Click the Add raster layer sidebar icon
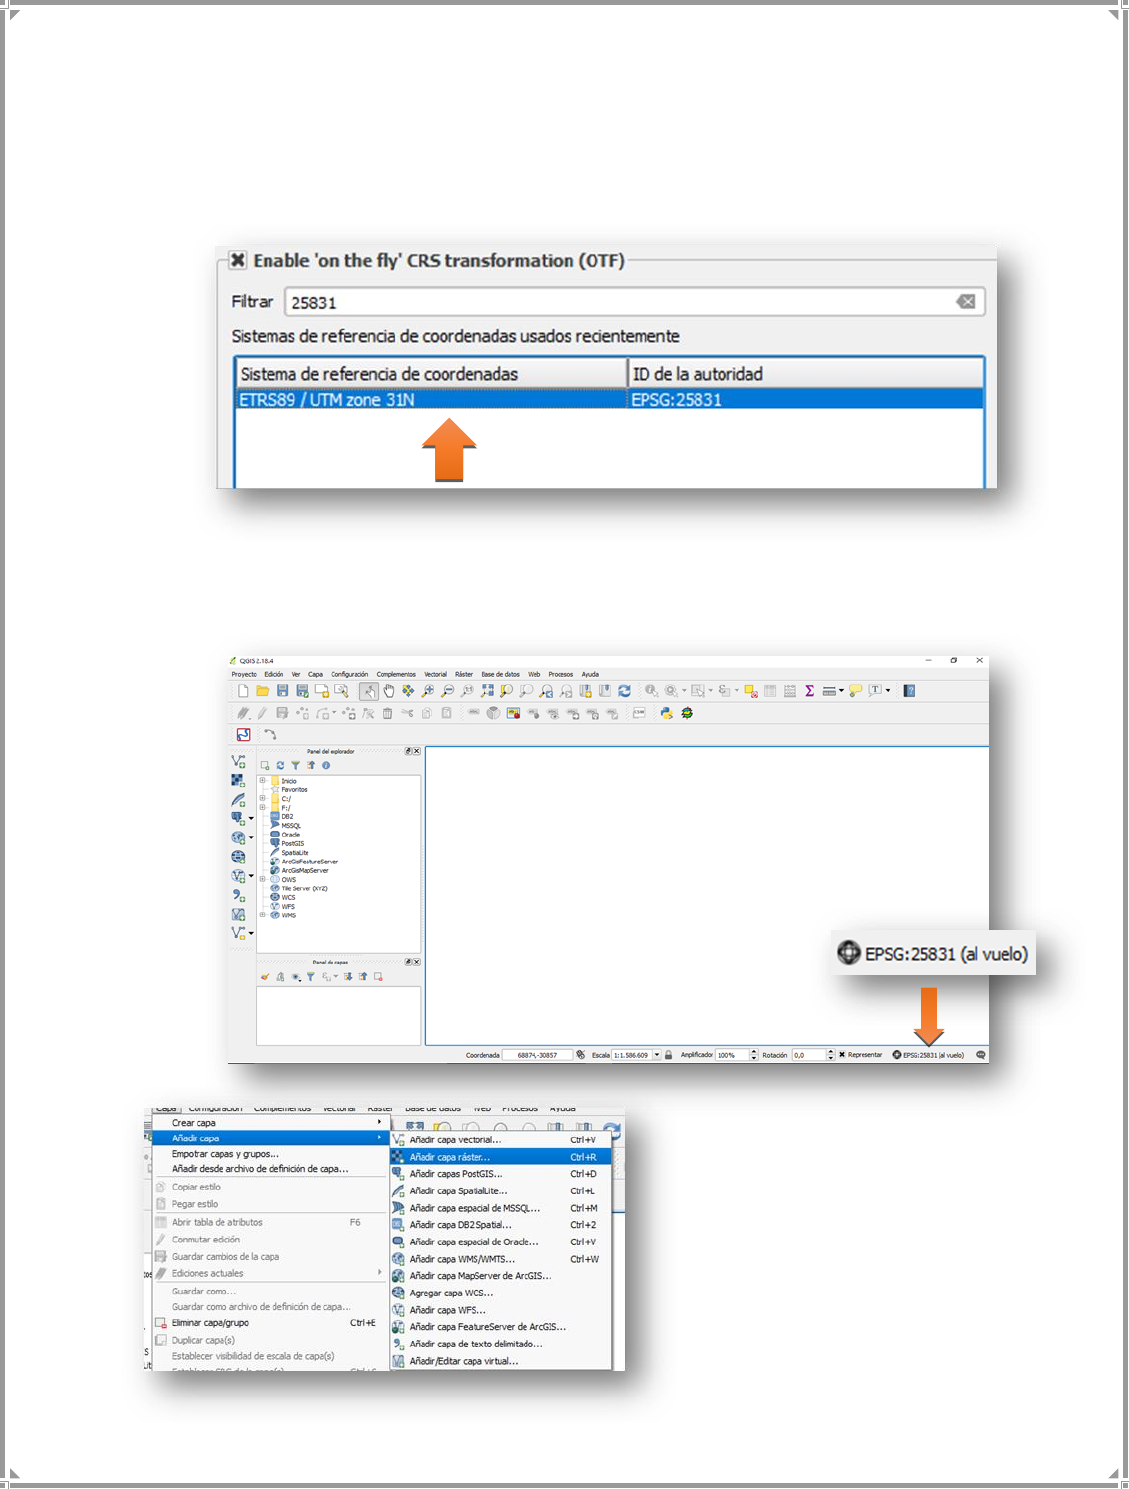 point(238,781)
